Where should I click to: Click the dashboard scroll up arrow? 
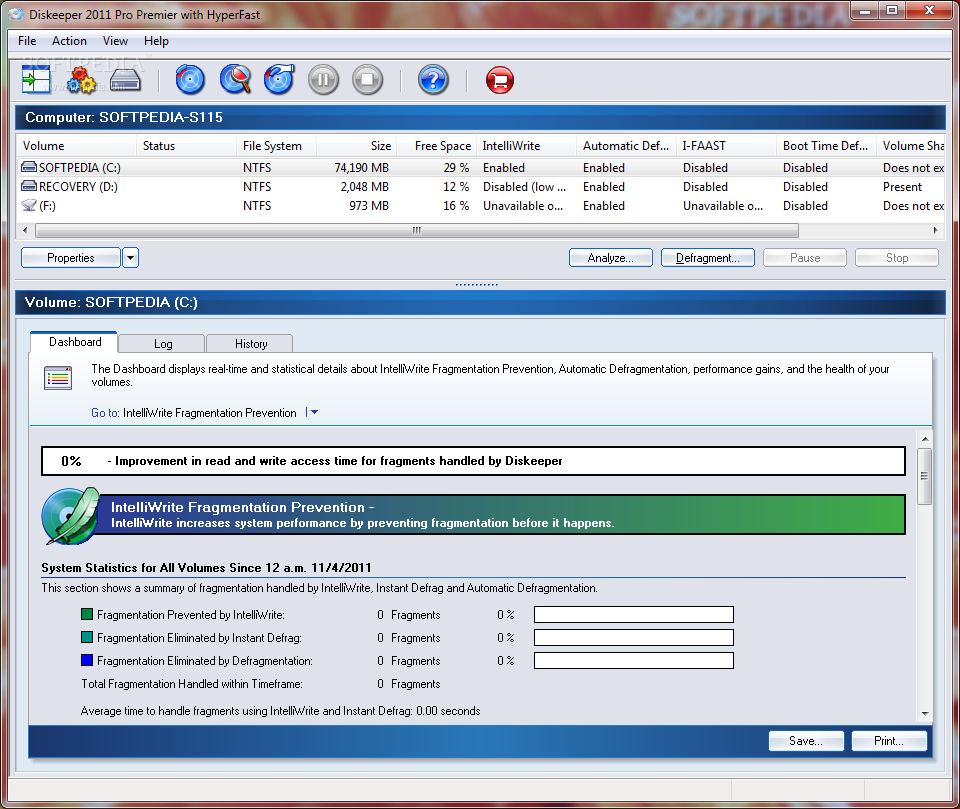924,438
